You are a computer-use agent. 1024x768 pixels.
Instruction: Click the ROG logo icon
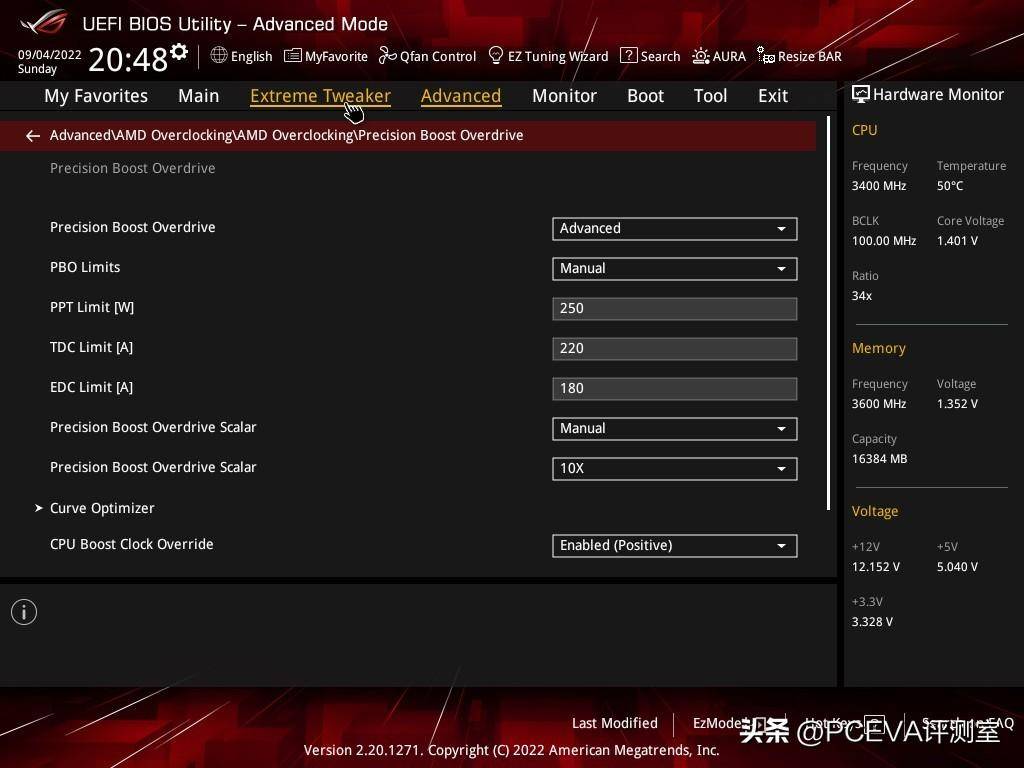click(x=43, y=23)
